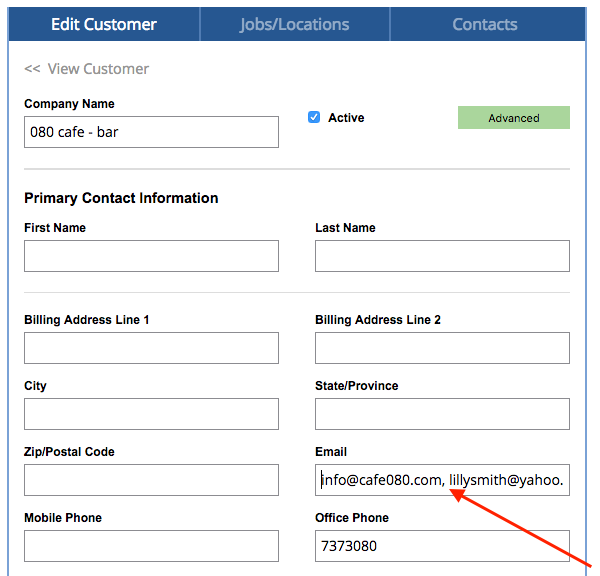Click the Email field label

pyautogui.click(x=331, y=452)
